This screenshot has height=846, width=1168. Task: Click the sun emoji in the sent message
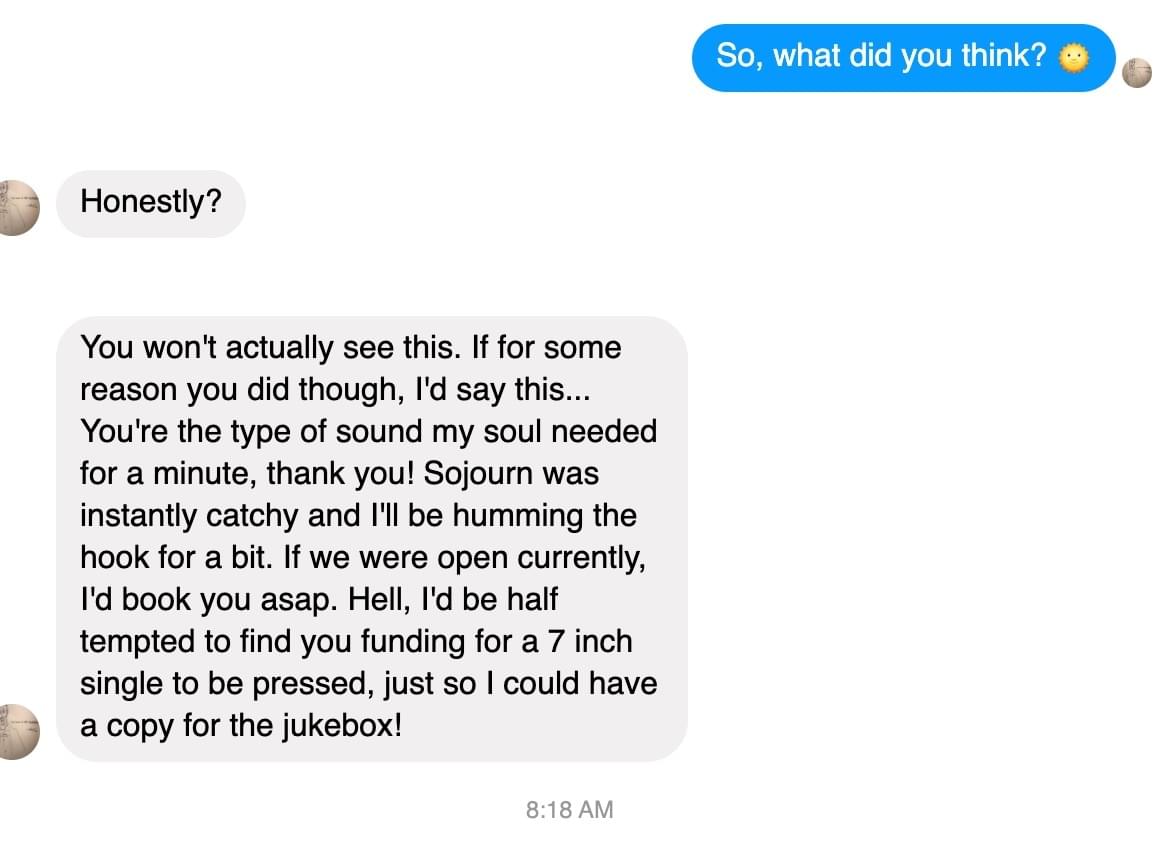(x=1073, y=58)
